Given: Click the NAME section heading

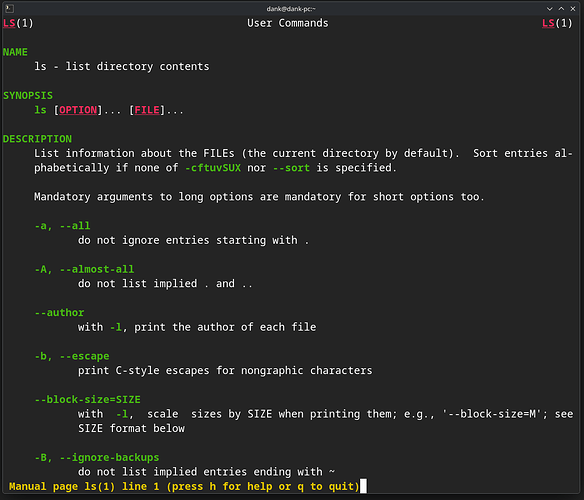Looking at the screenshot, I should [x=15, y=52].
